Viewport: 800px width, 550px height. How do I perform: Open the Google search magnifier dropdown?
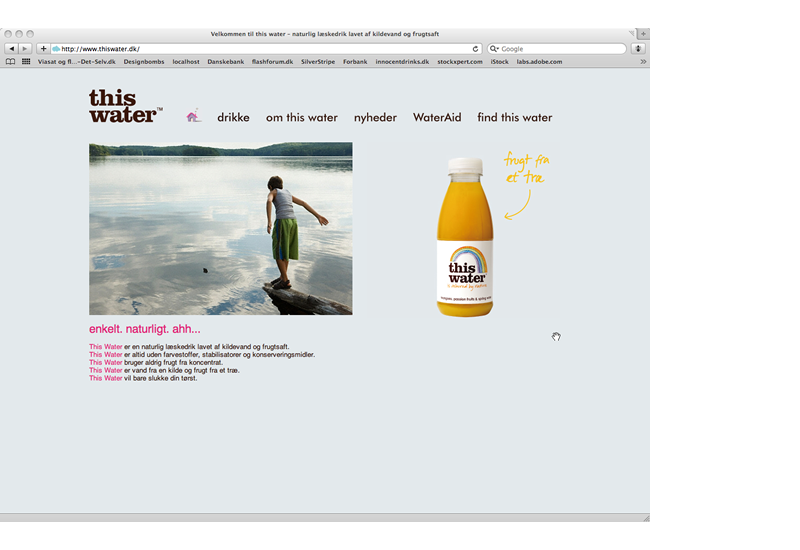tap(494, 48)
